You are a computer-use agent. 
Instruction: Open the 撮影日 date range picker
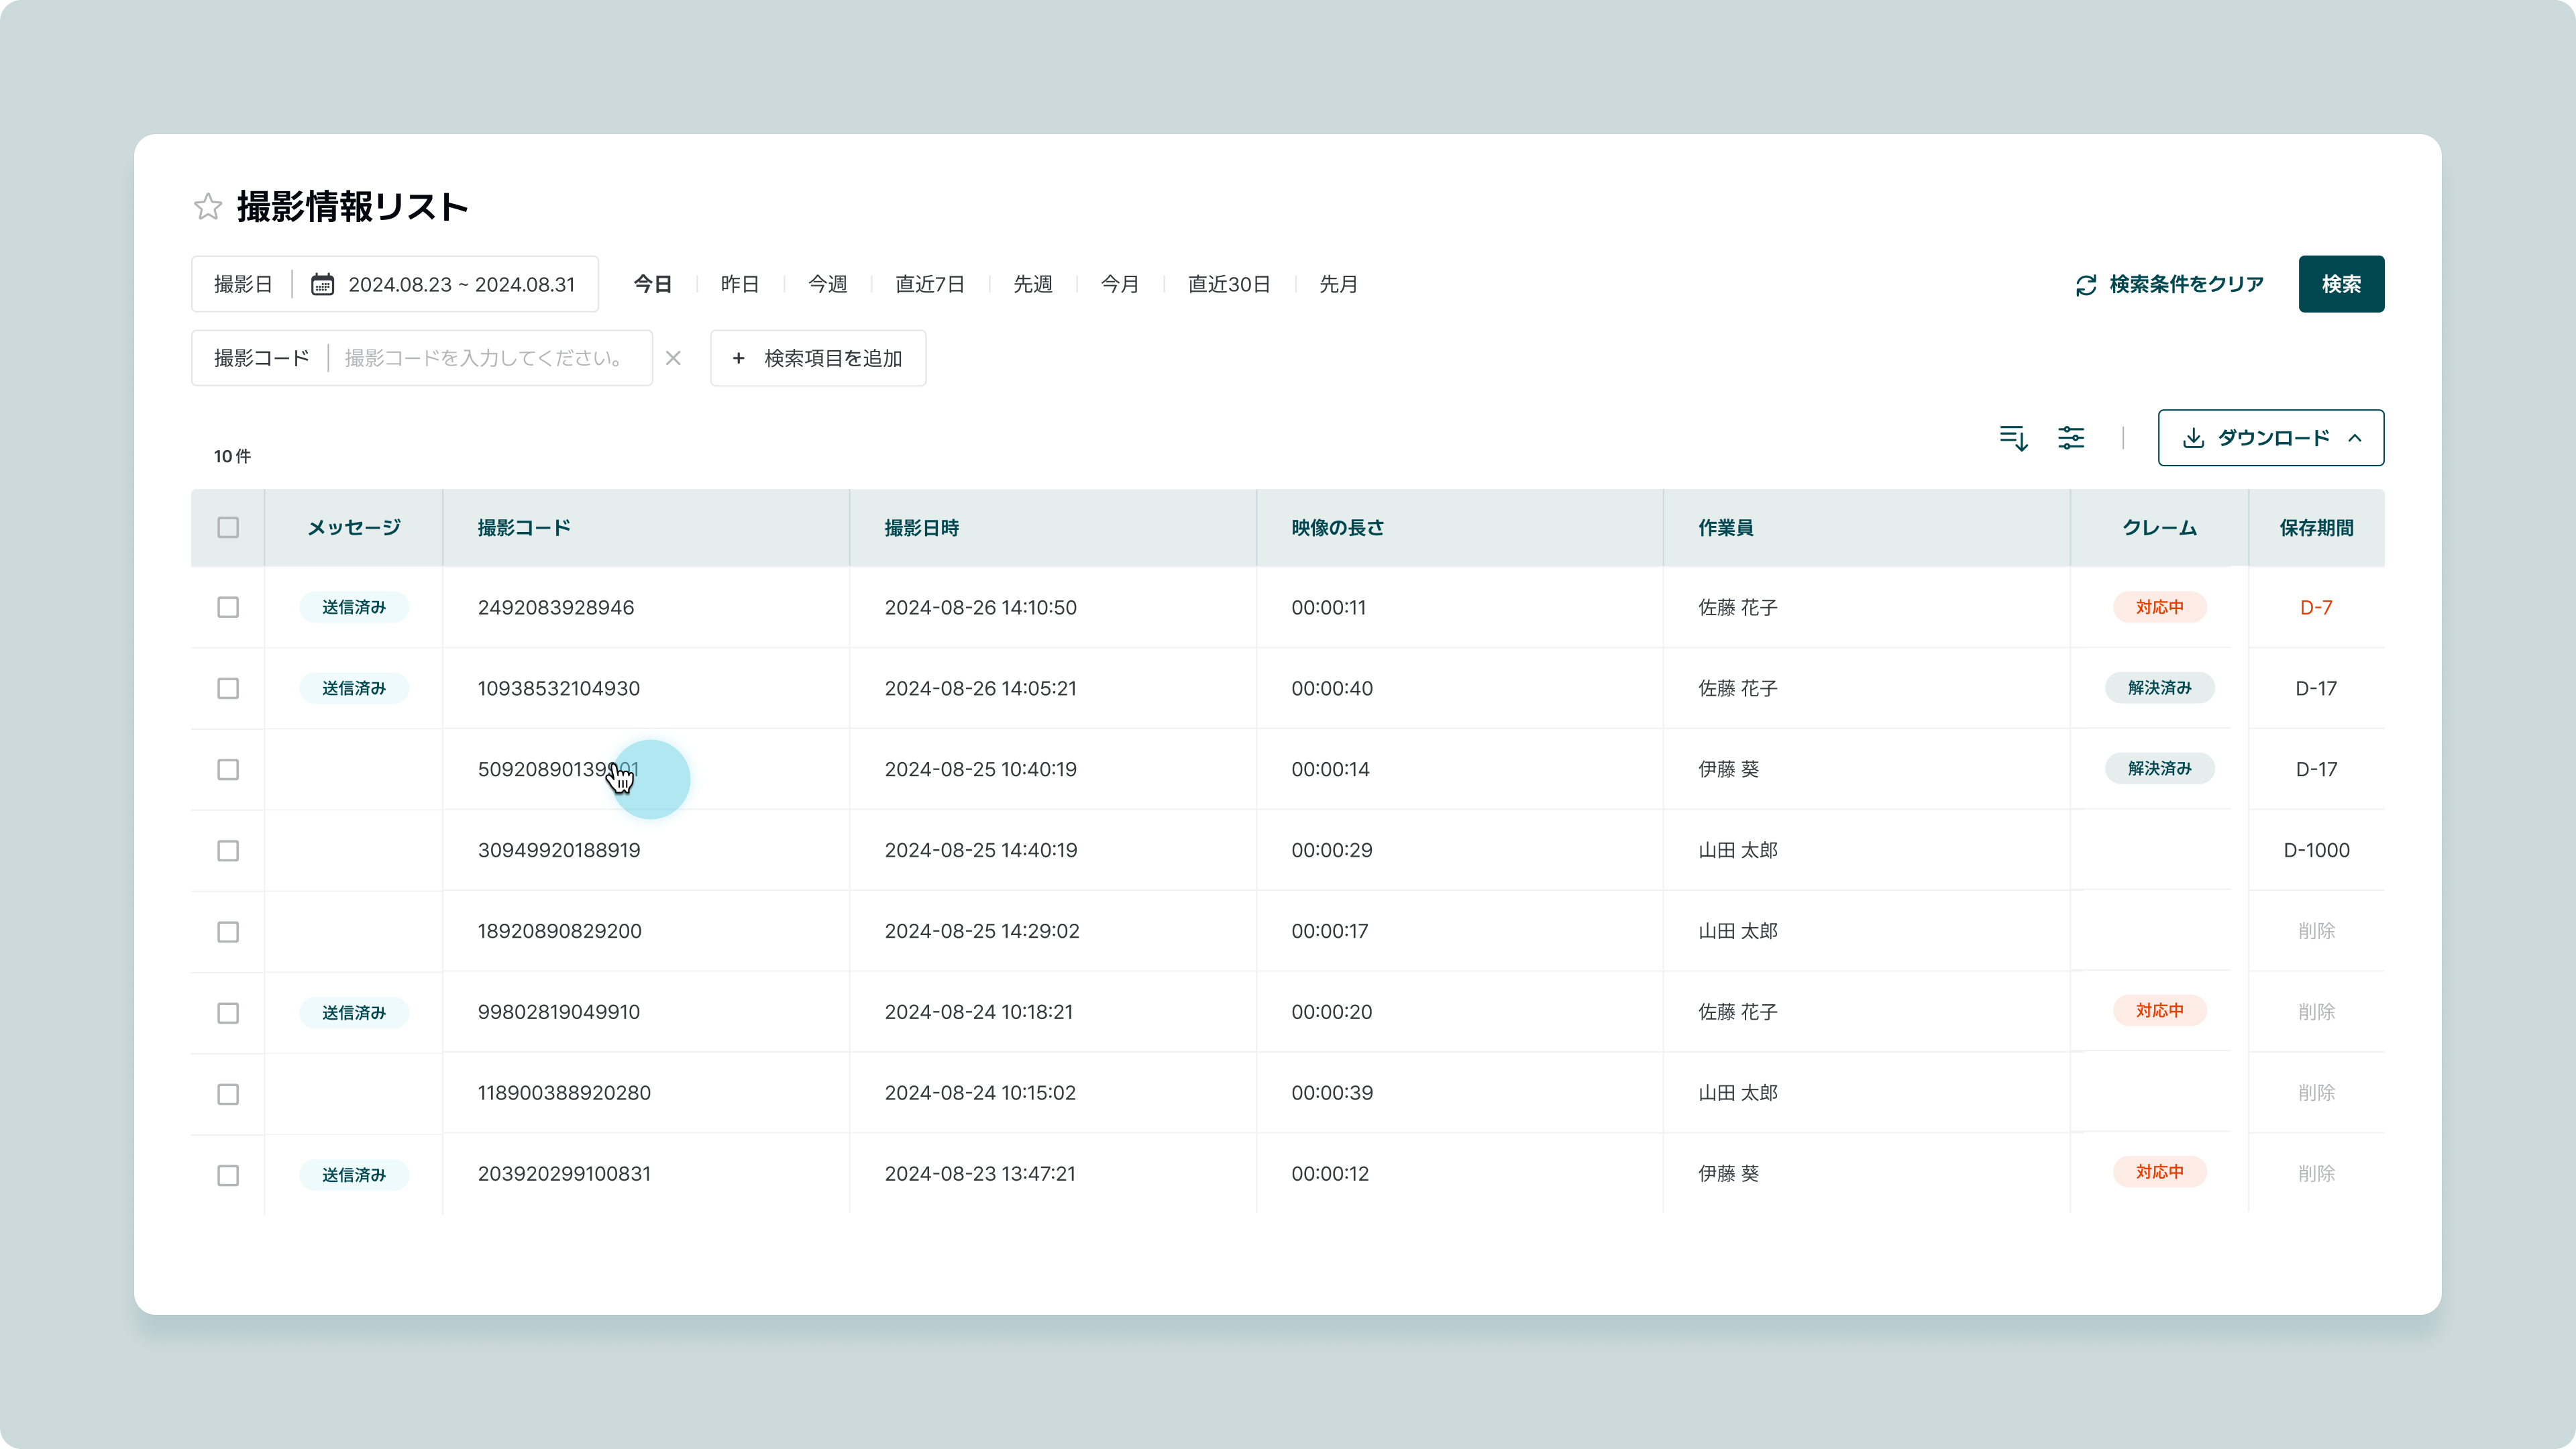461,284
